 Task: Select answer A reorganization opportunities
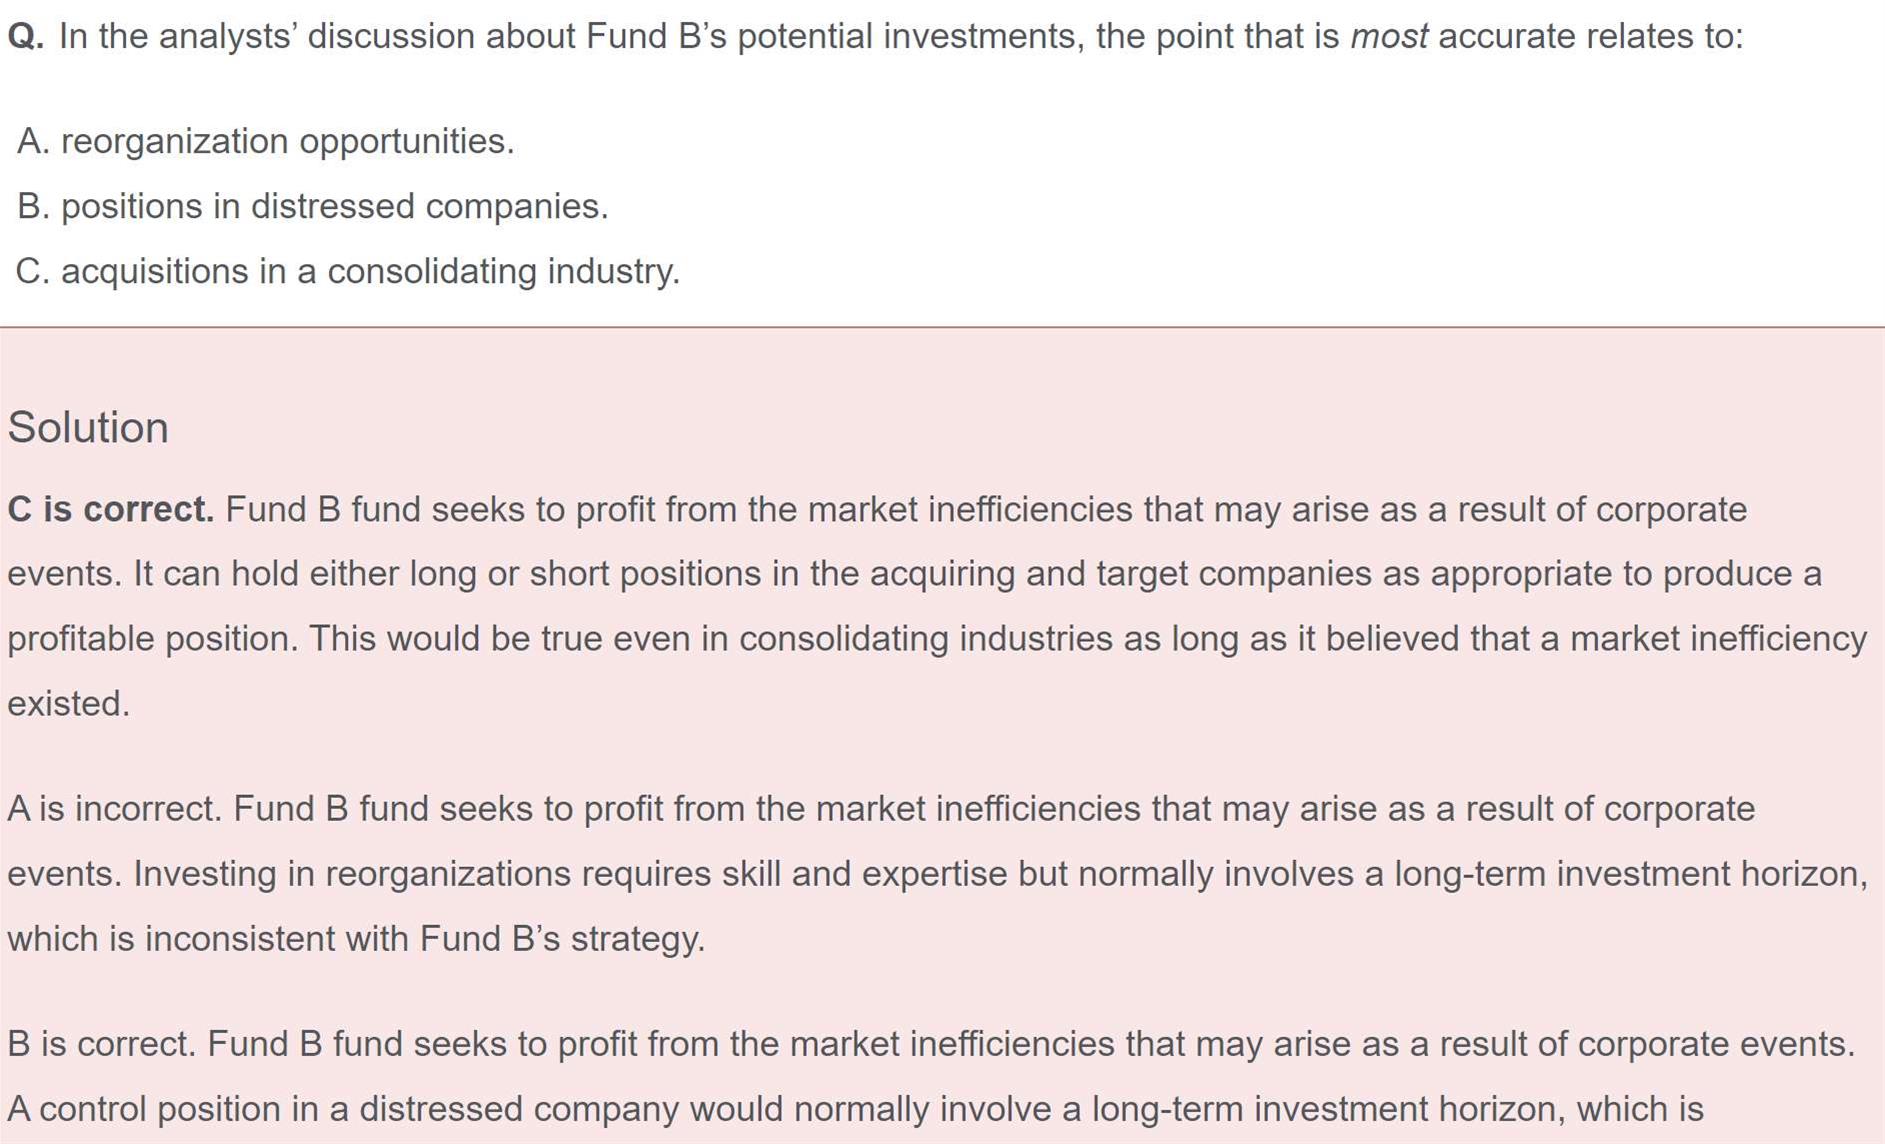point(265,142)
